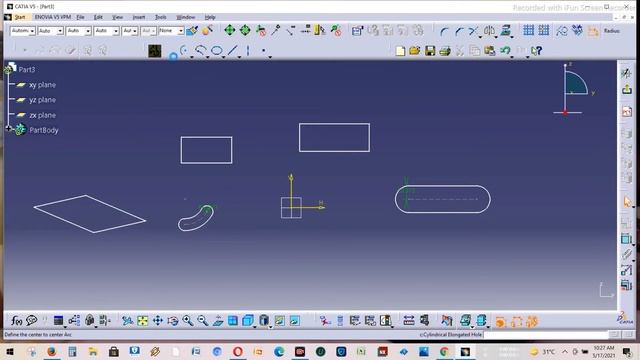Open the Formula f(x) tool

click(16, 321)
